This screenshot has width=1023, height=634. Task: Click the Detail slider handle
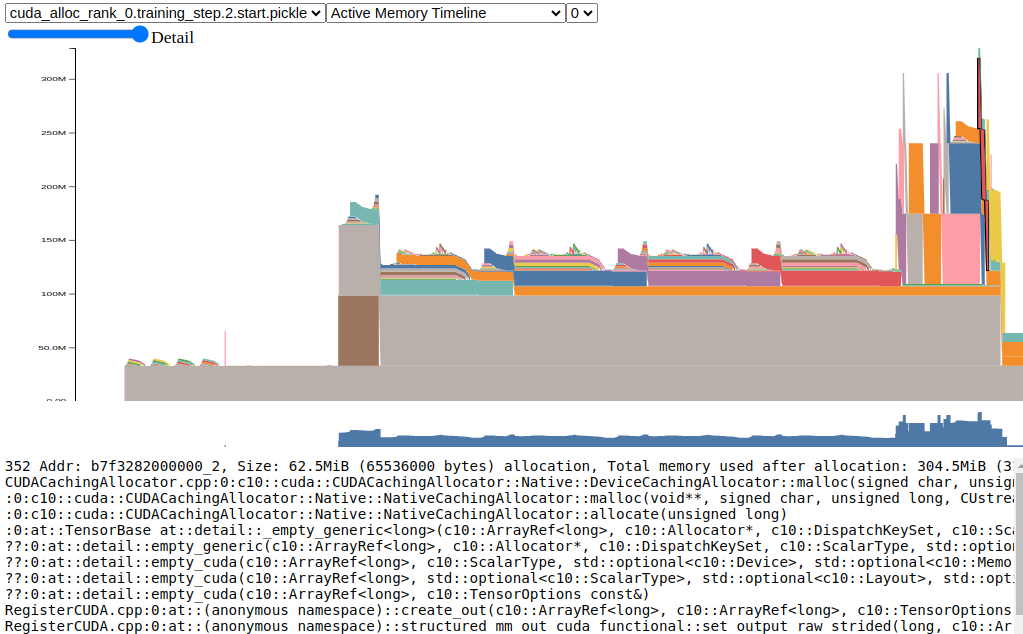point(140,34)
